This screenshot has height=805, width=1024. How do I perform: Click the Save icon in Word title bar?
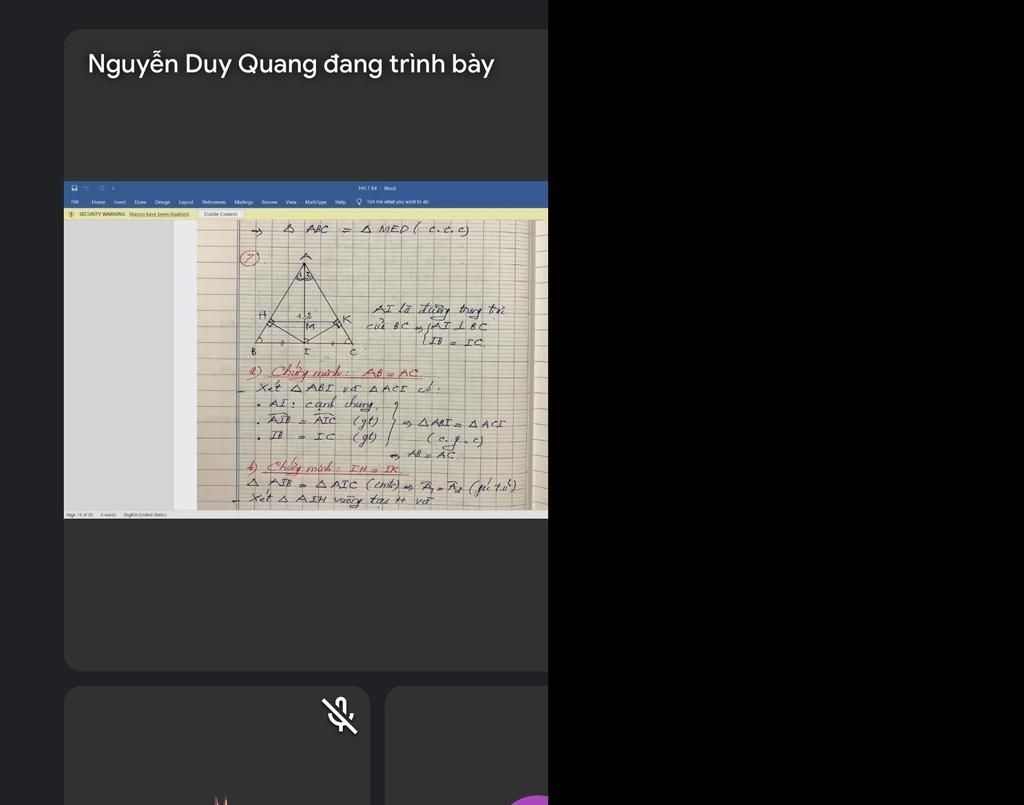coord(74,188)
